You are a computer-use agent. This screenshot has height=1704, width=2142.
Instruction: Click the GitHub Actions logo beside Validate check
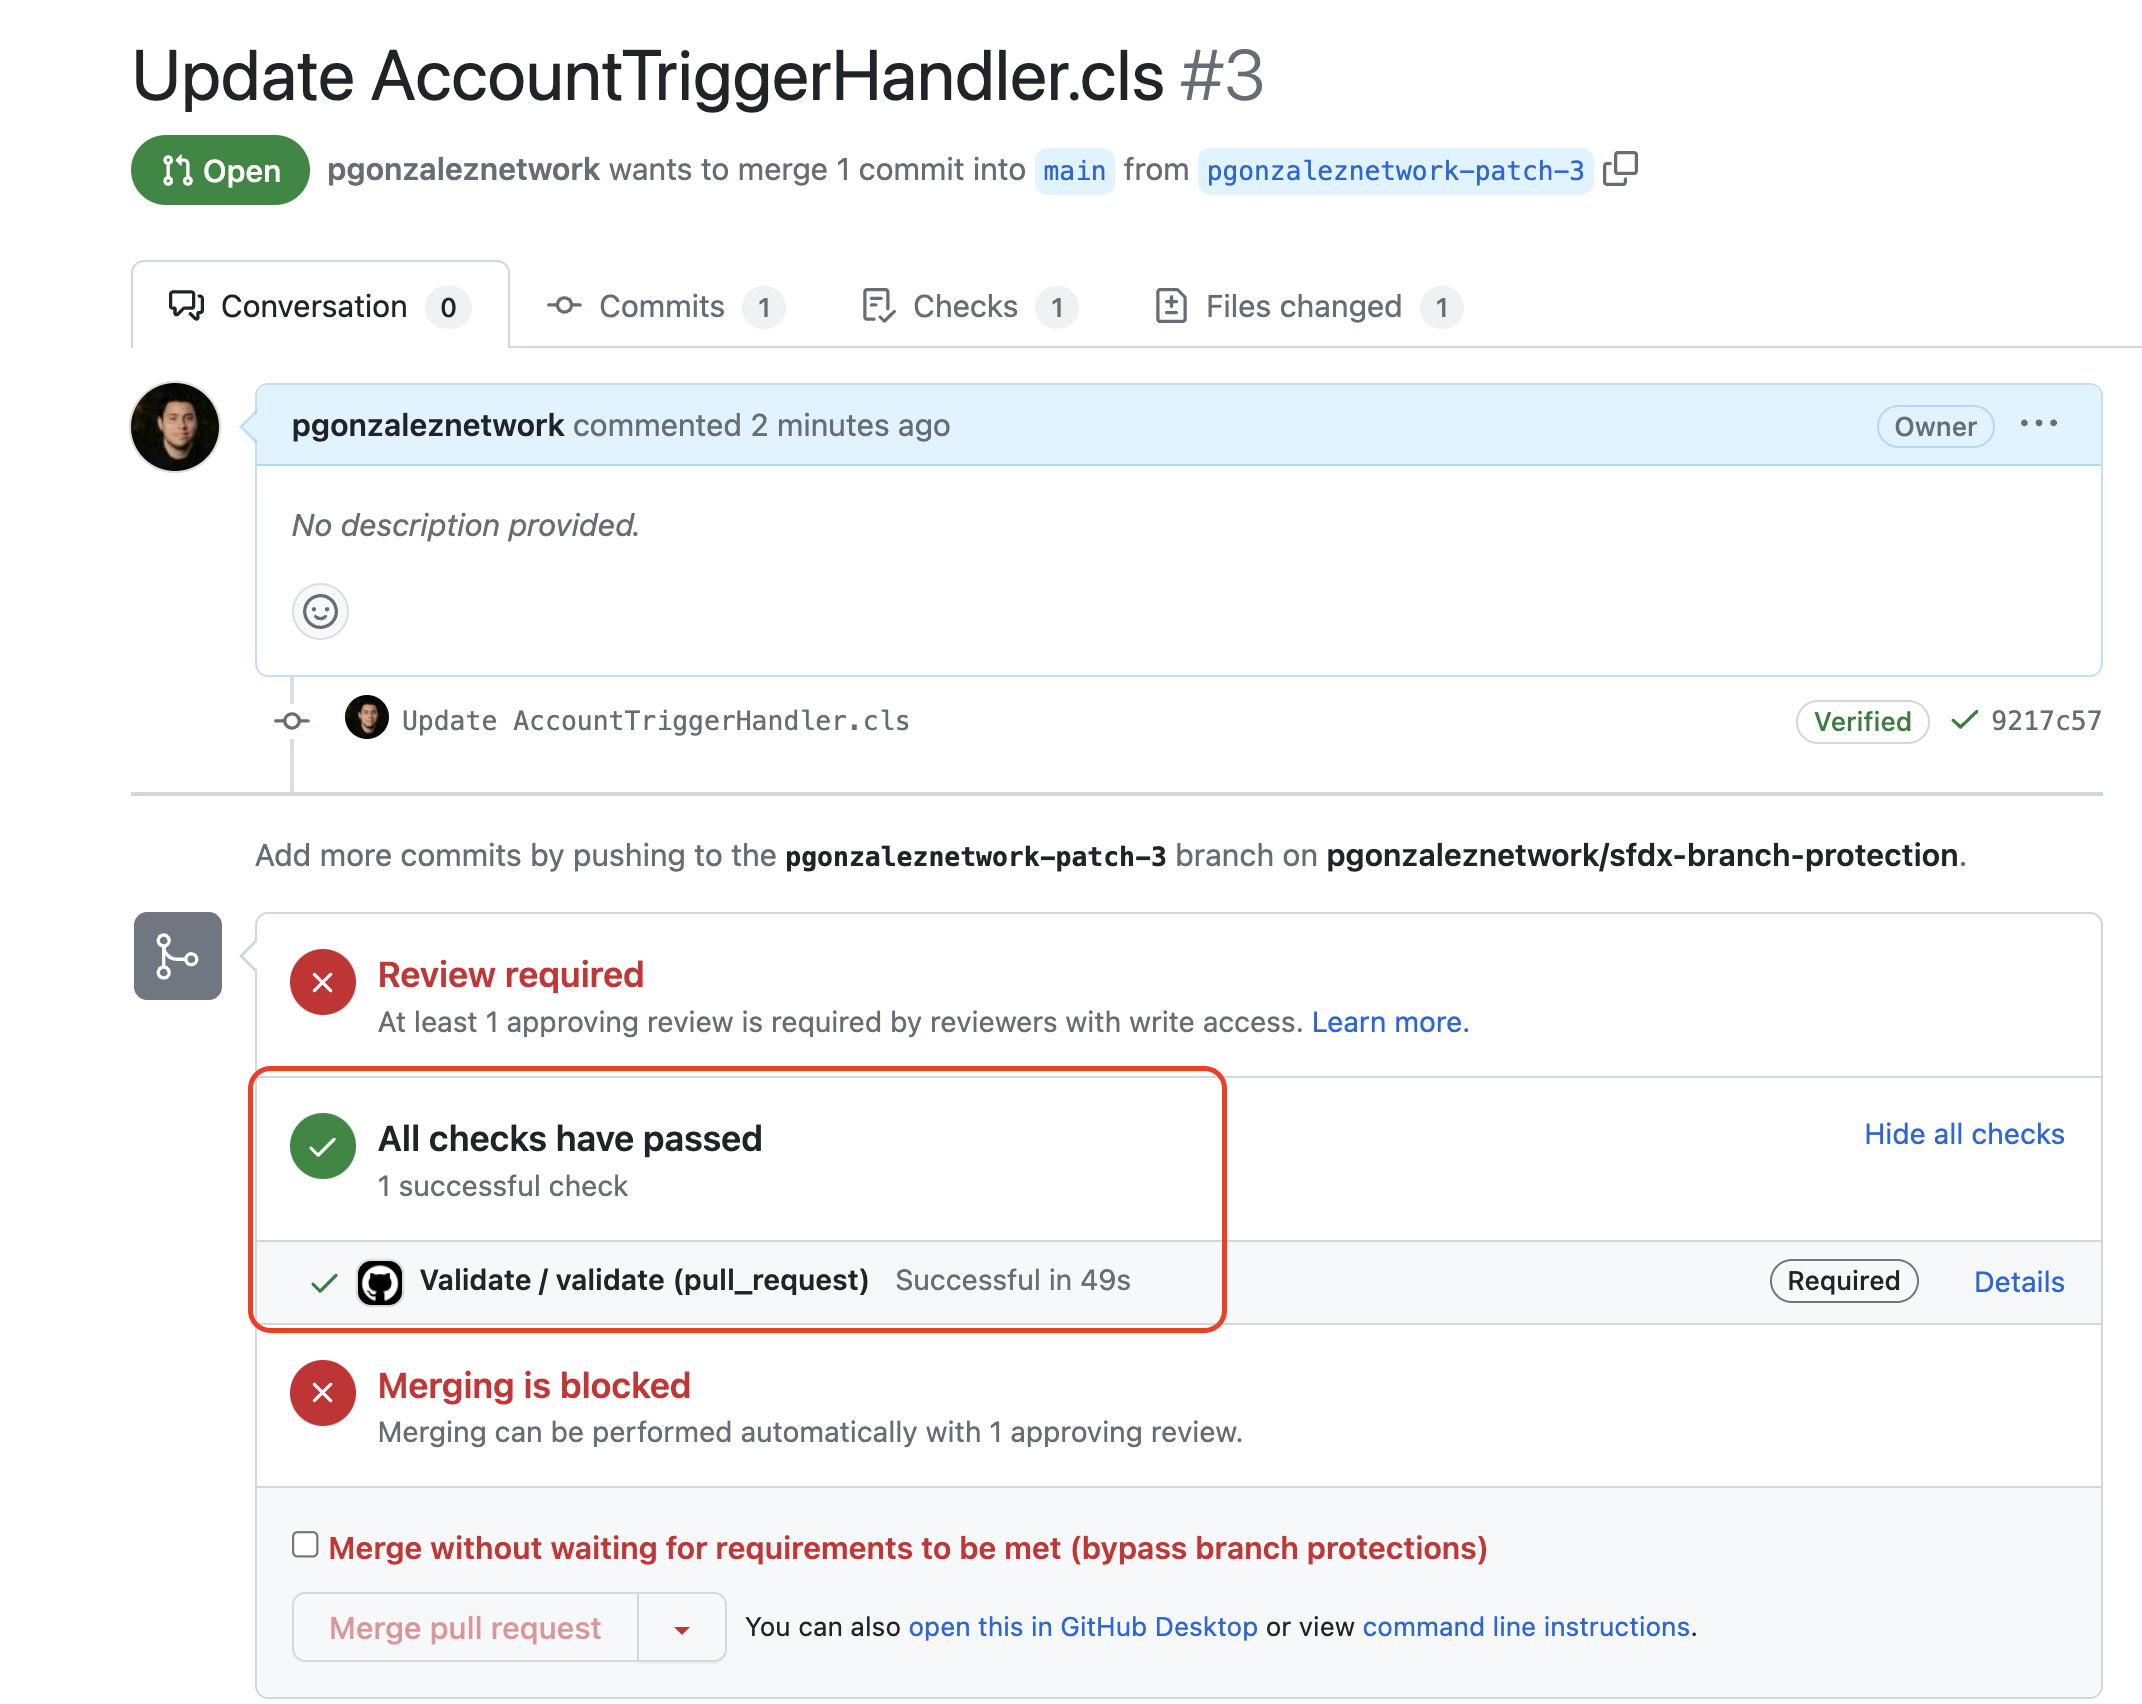pos(380,1282)
